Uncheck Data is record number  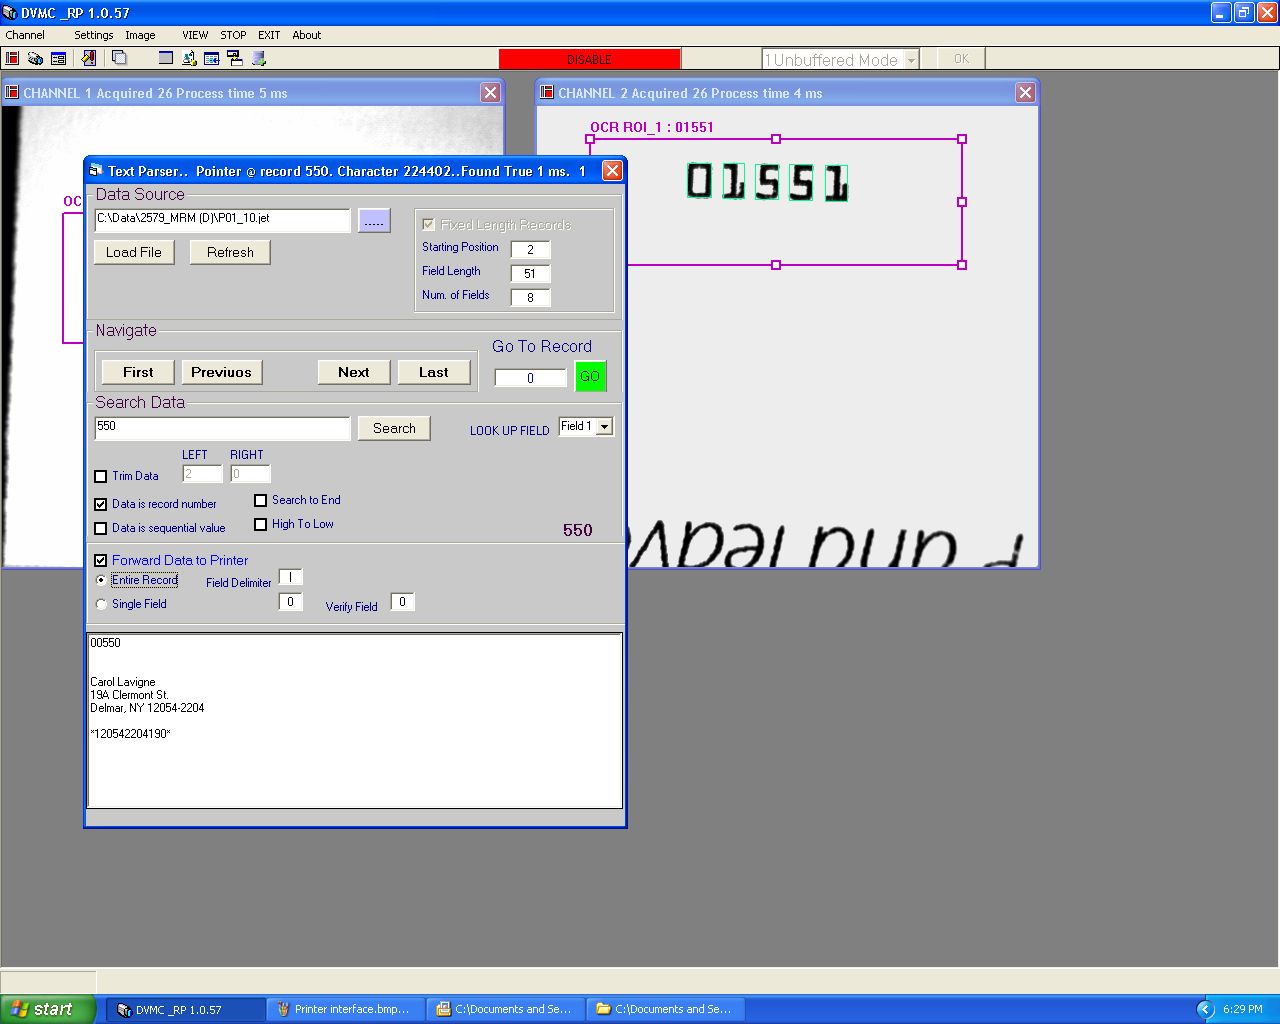(100, 505)
